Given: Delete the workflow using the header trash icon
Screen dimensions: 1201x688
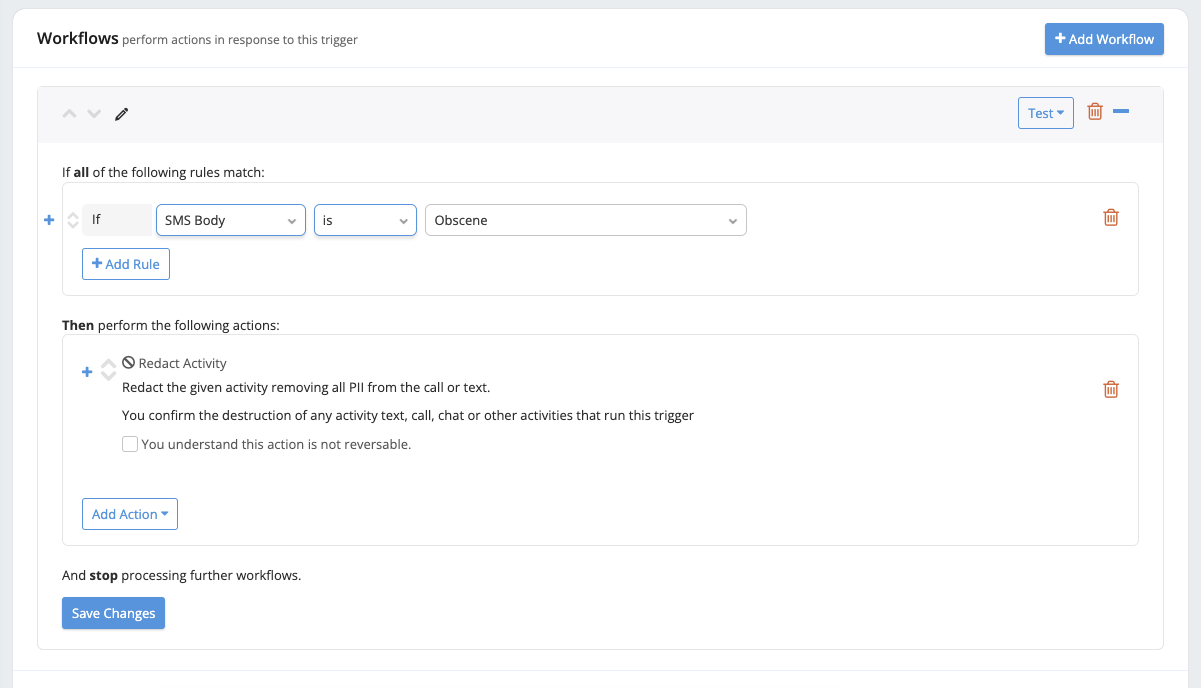Looking at the screenshot, I should (1095, 112).
